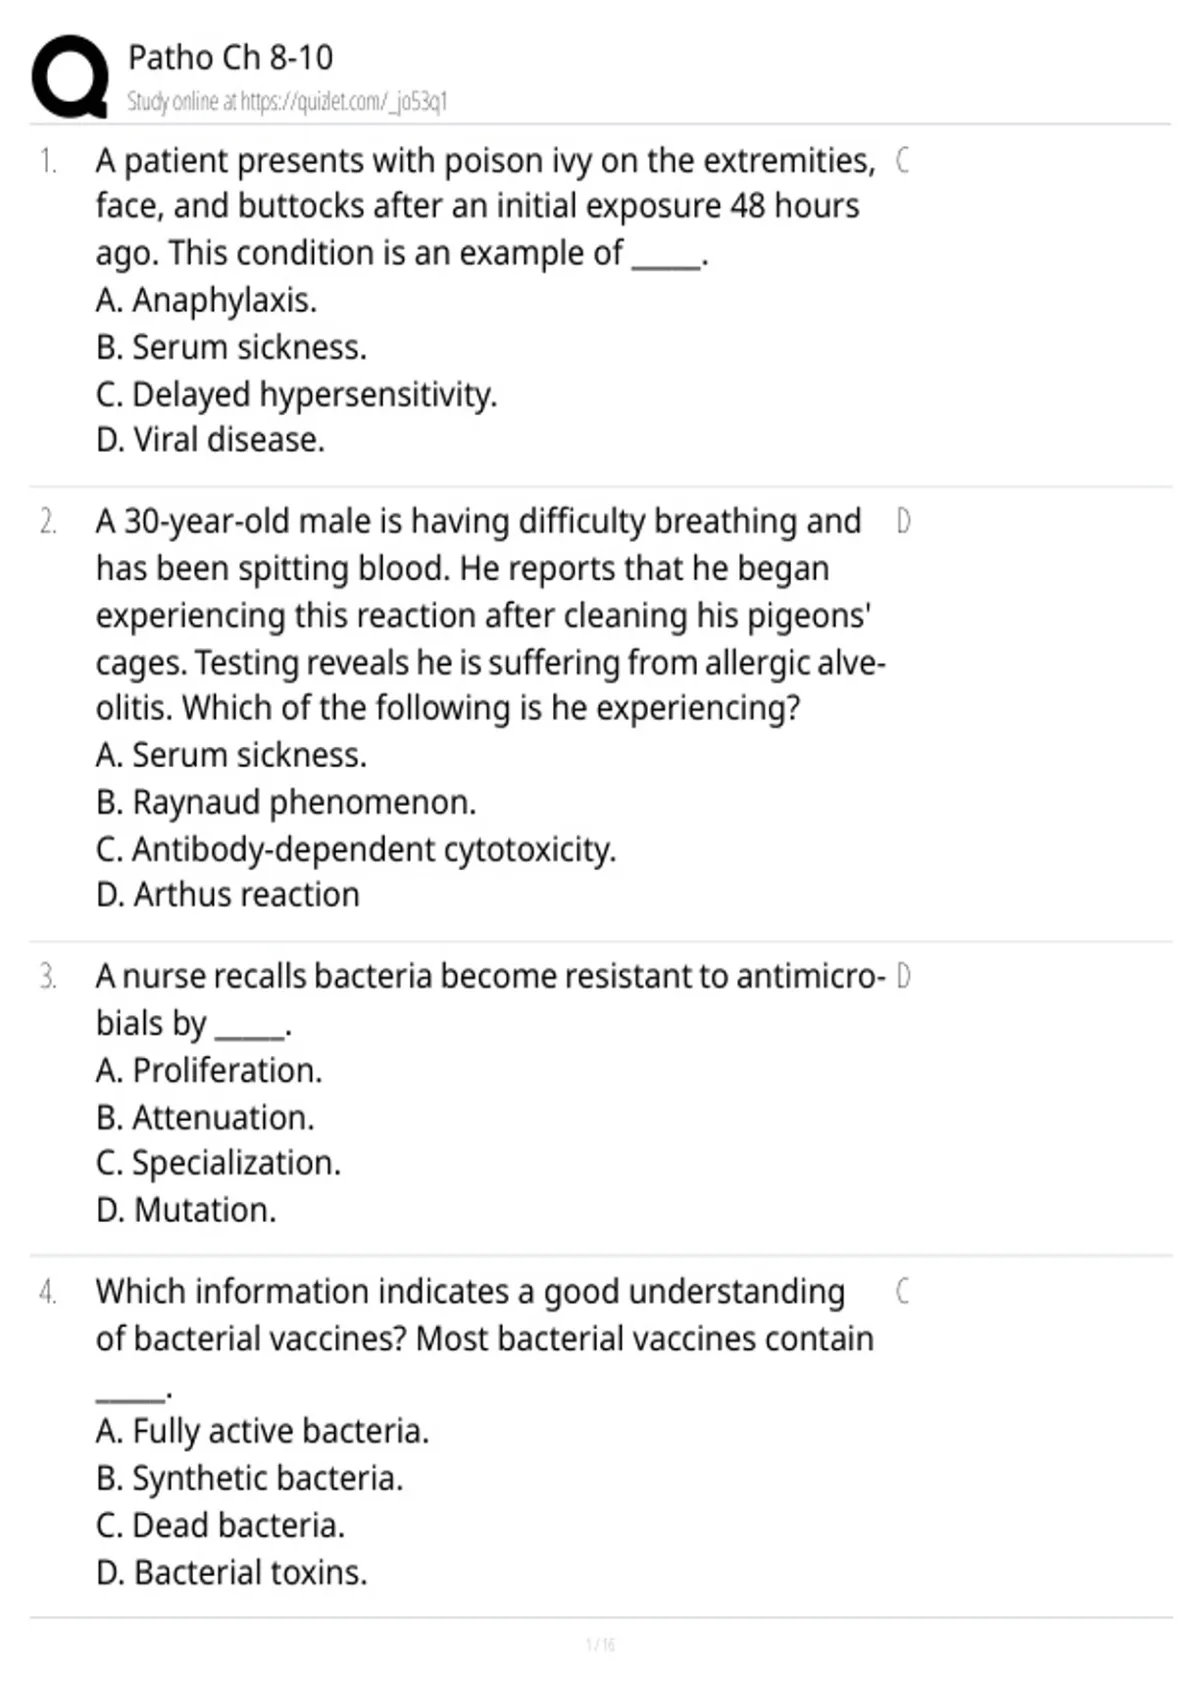Select 'C. Antibody-dependent cytotoxicity.' option
This screenshot has width=1200, height=1700.
357,849
